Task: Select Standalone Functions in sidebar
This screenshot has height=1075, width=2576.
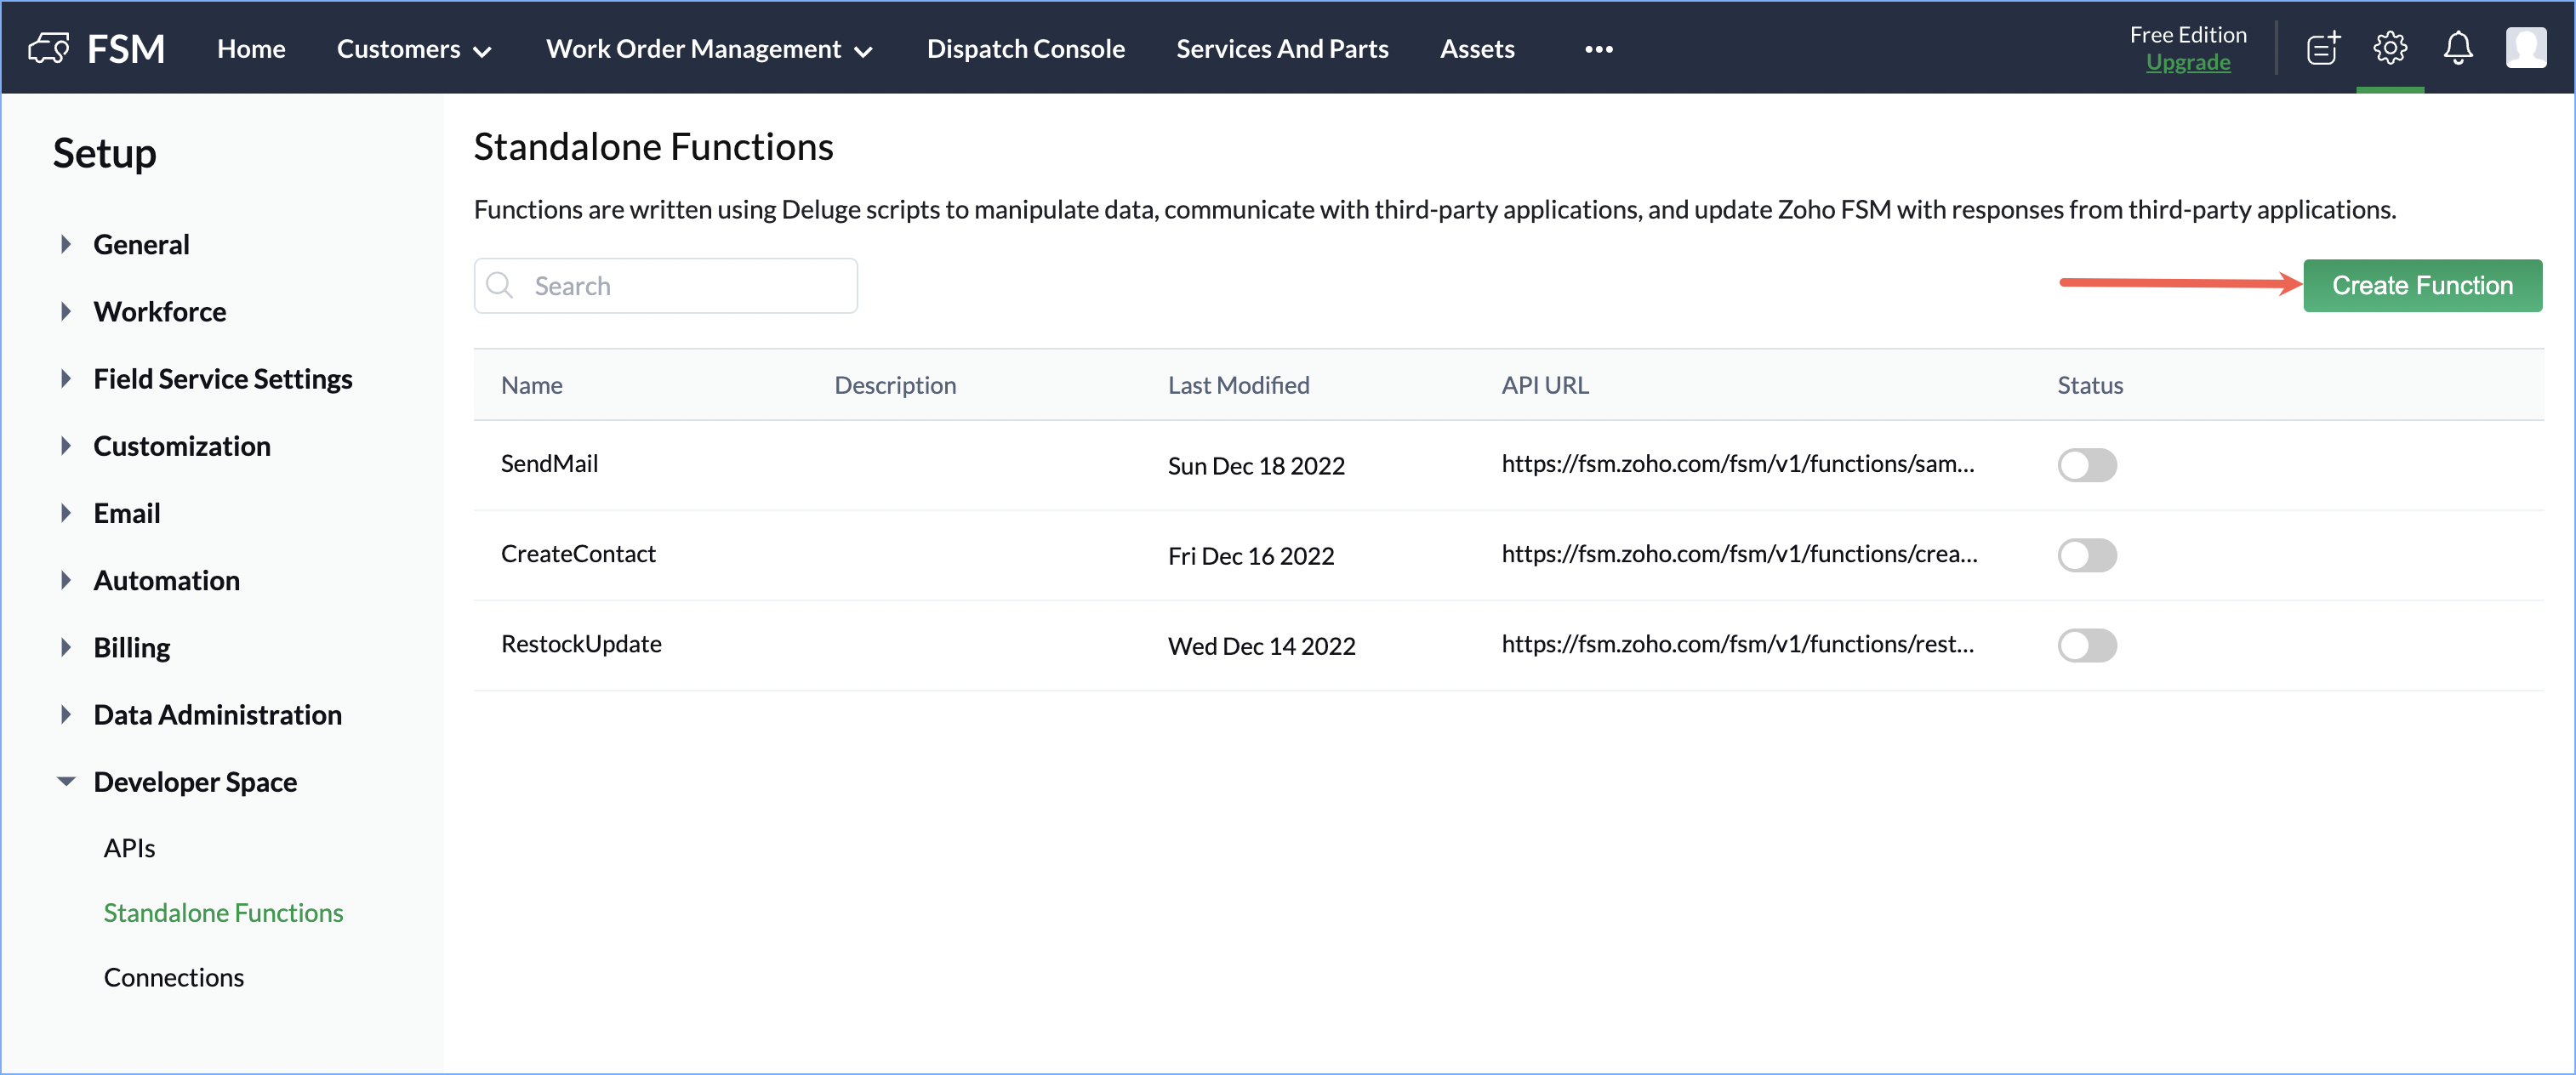Action: pos(223,912)
